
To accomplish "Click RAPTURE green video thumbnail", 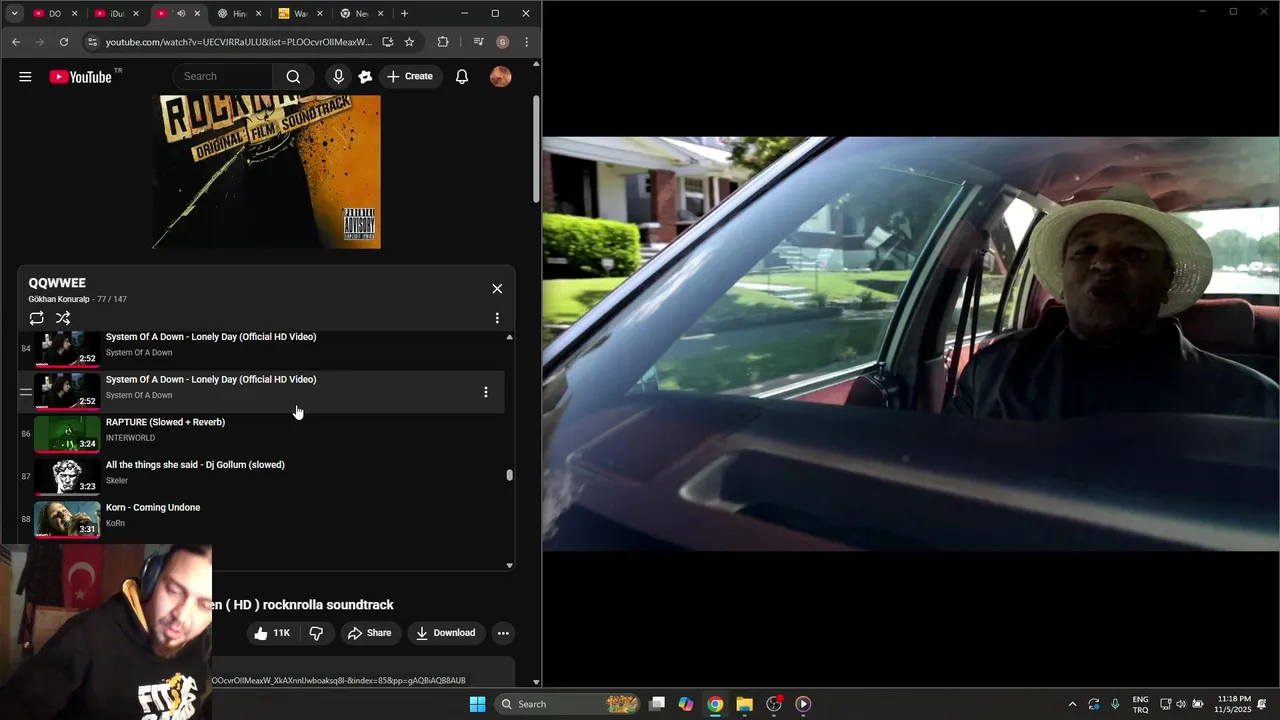I will tap(67, 434).
